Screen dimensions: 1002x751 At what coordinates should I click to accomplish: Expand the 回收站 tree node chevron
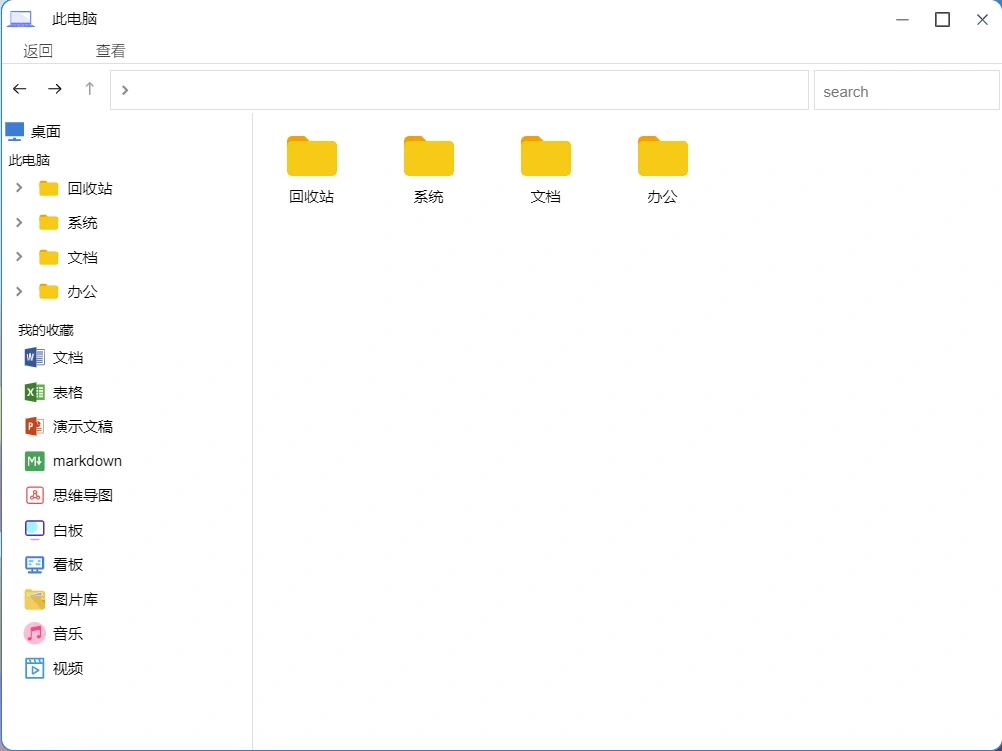pyautogui.click(x=19, y=188)
